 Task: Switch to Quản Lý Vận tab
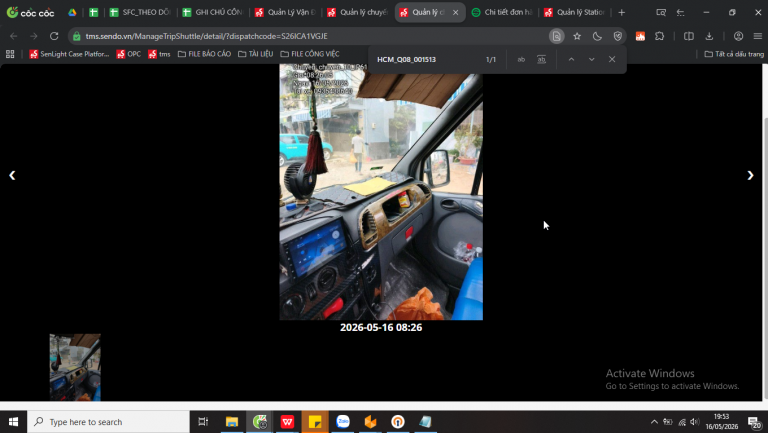(285, 12)
